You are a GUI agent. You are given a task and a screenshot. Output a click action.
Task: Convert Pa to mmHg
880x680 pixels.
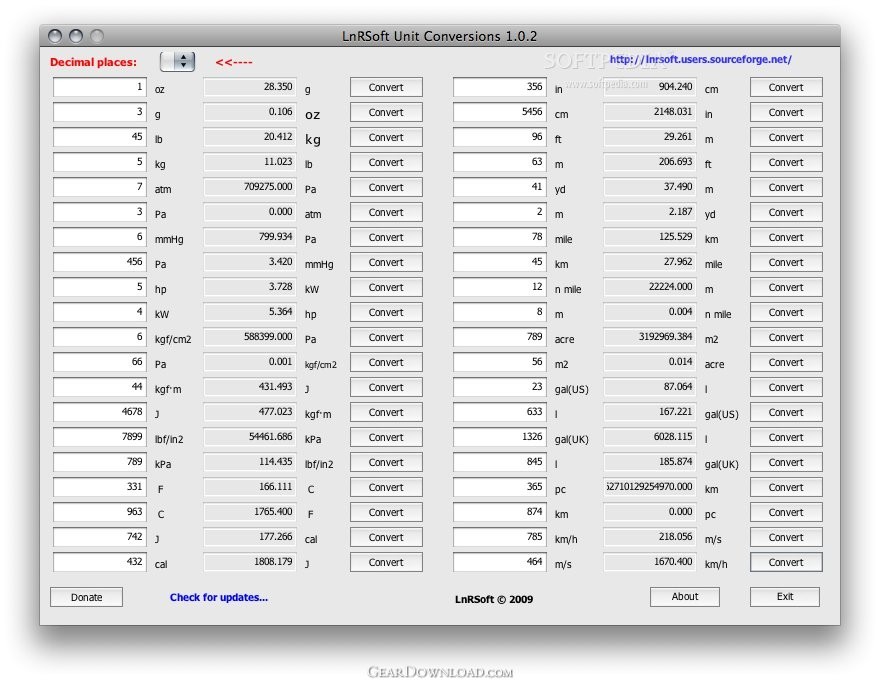tap(386, 262)
